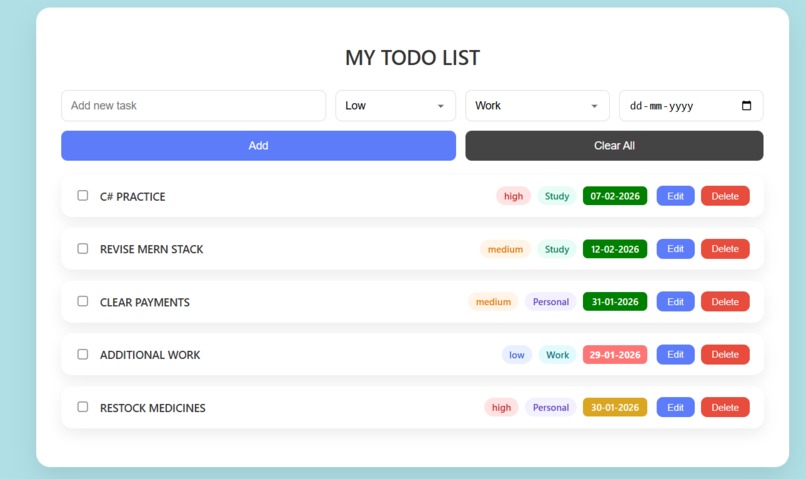Edit the RESTOCK MEDICINES task
The image size is (806, 479).
point(675,408)
